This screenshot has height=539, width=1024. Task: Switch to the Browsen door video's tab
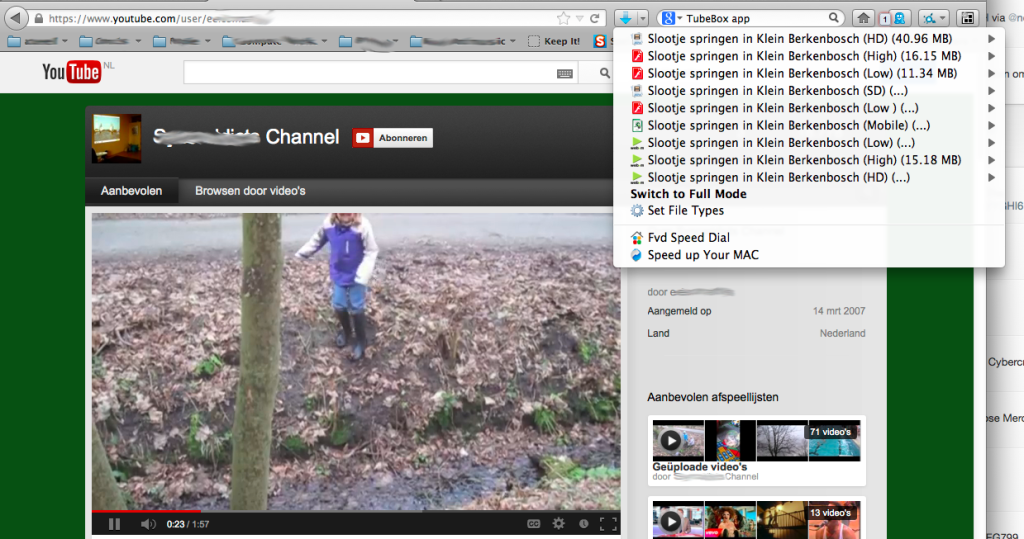pyautogui.click(x=250, y=191)
